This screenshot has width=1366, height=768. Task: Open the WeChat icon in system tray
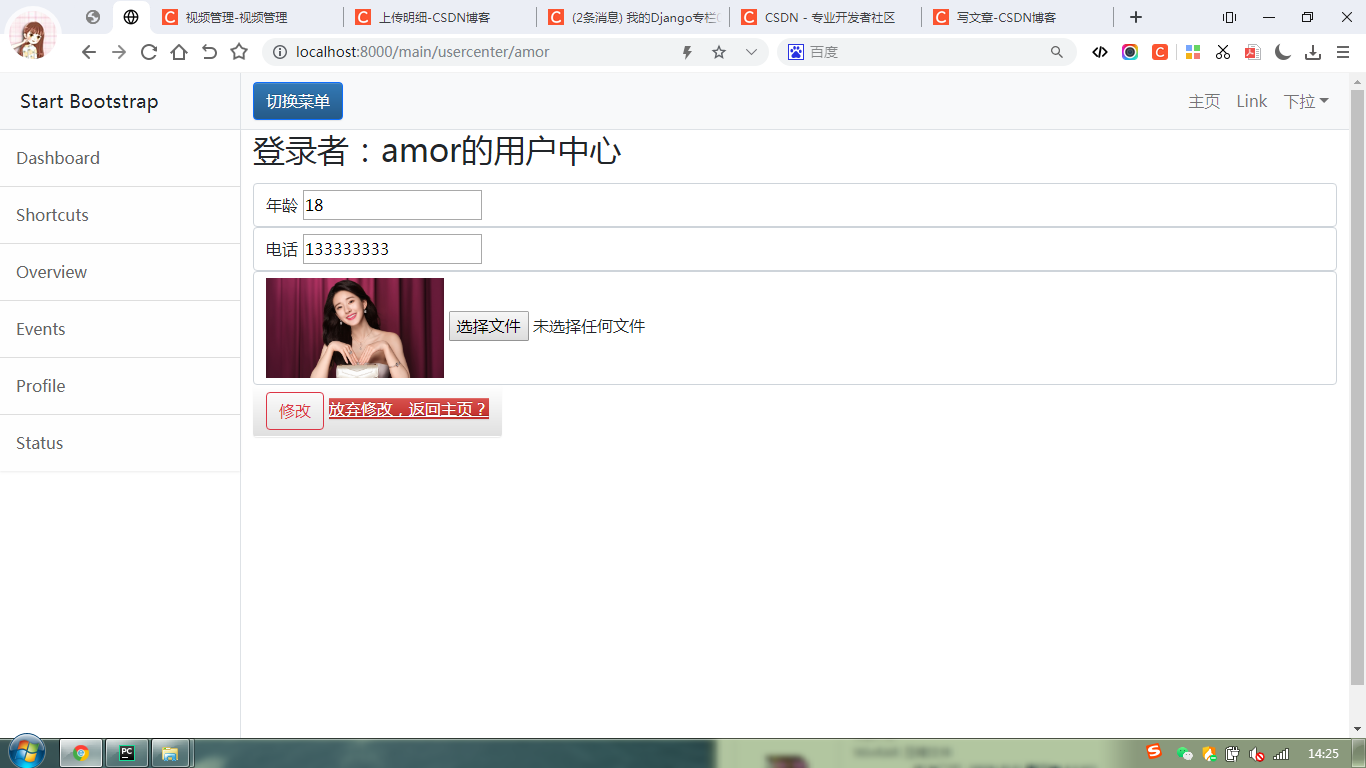point(1186,753)
